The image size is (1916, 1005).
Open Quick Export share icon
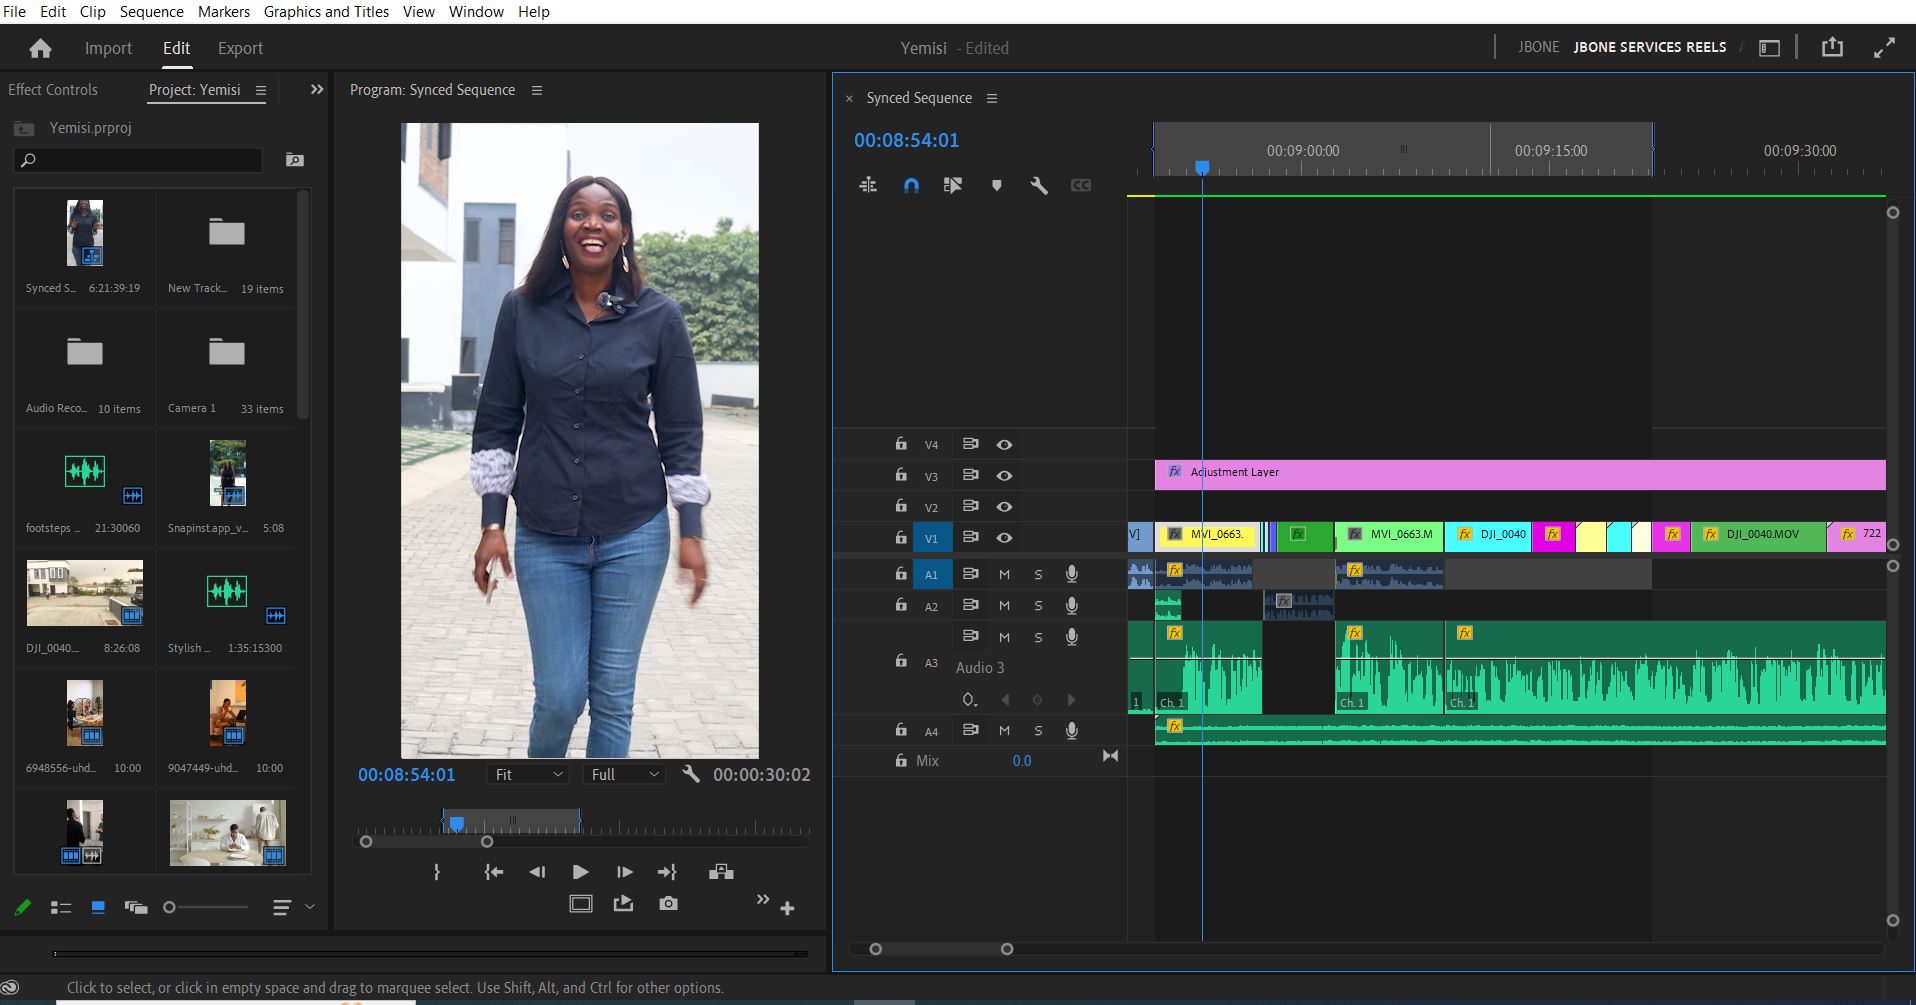(1832, 47)
